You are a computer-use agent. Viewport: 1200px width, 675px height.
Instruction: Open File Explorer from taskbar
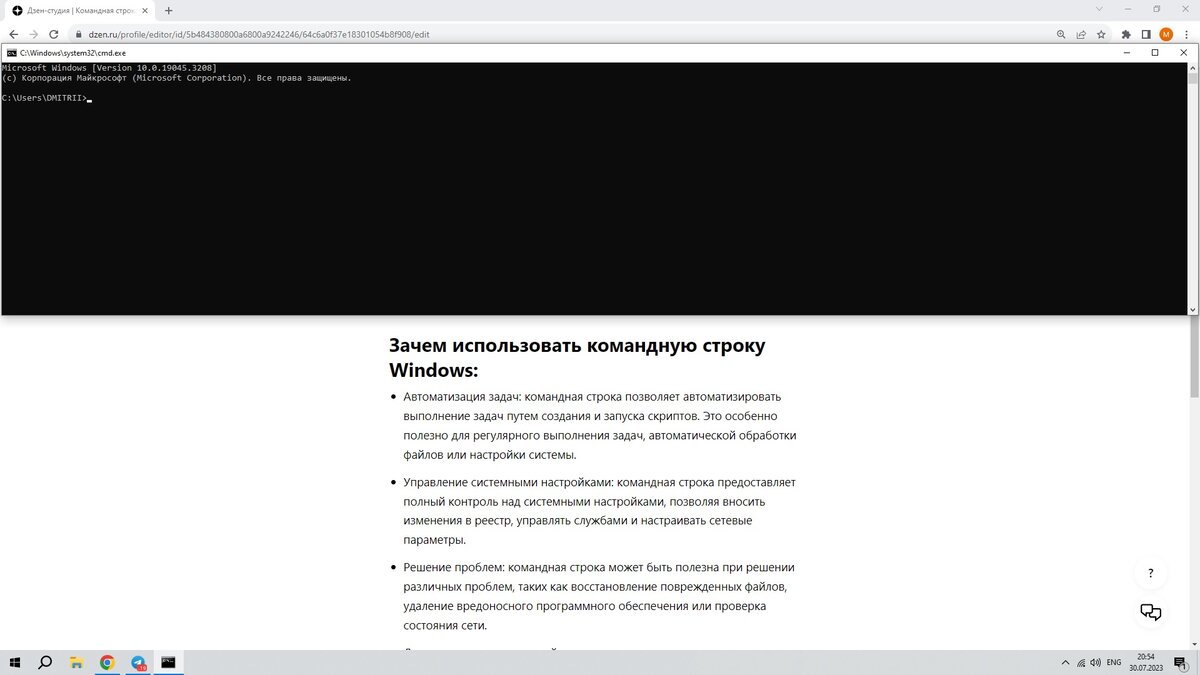click(x=76, y=662)
